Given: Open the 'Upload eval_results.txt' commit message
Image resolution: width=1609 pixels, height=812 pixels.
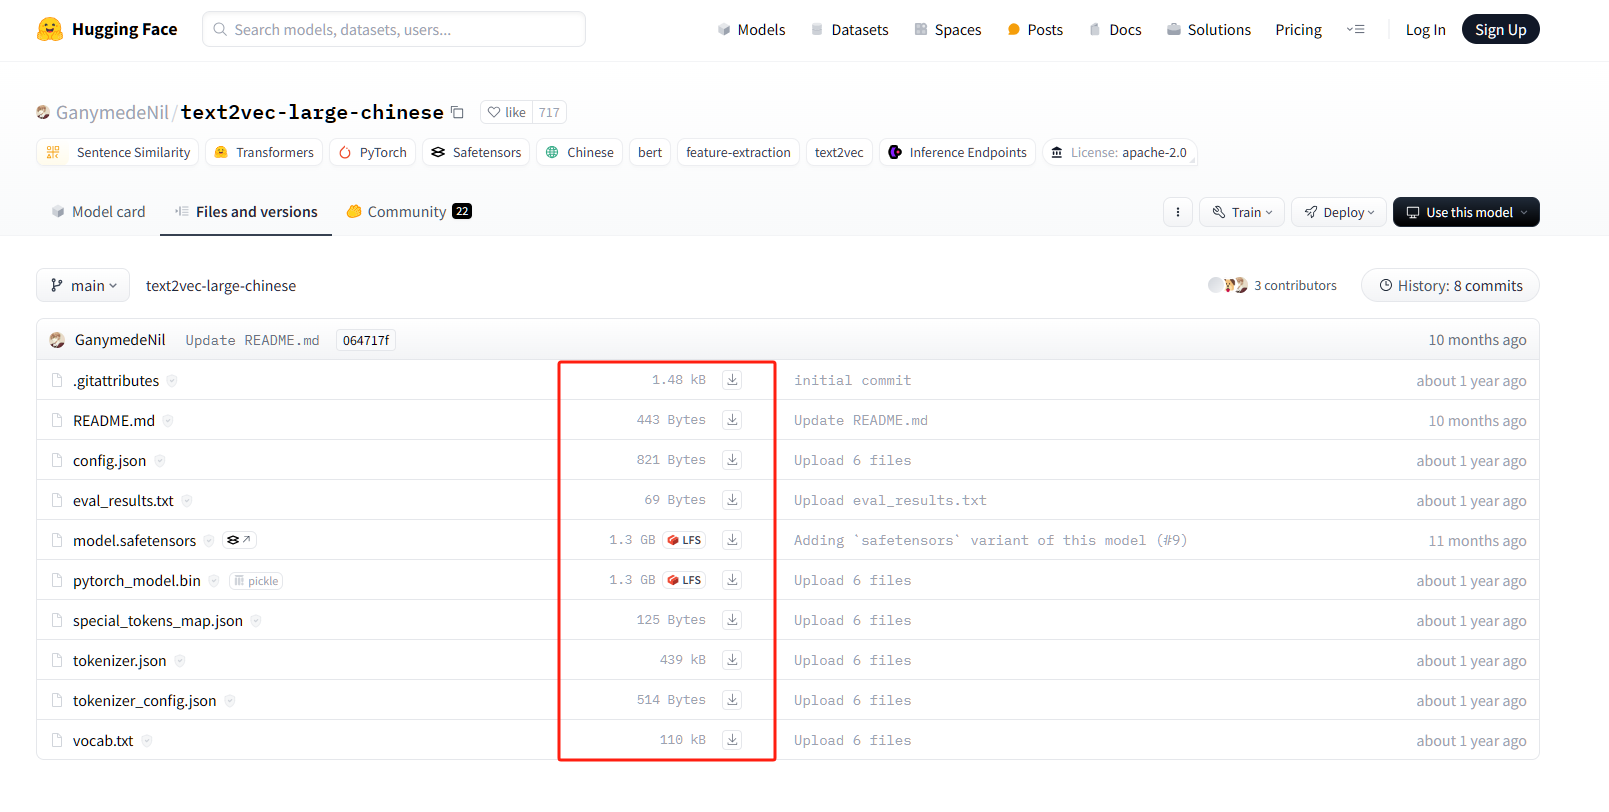Looking at the screenshot, I should [x=890, y=500].
